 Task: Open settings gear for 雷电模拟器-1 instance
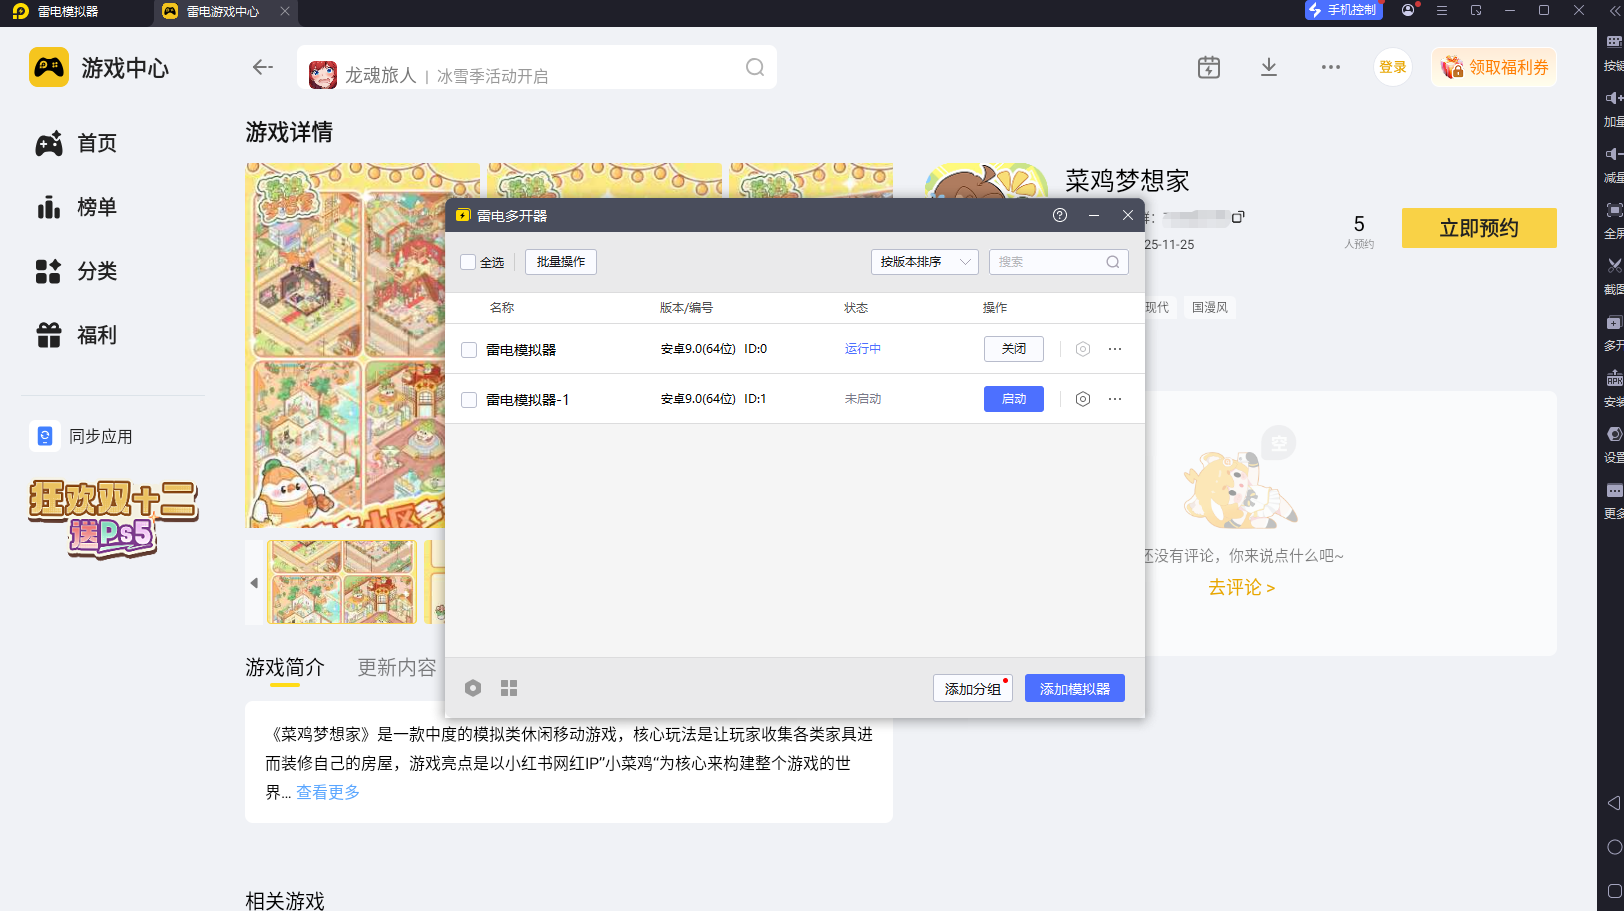[x=1082, y=398]
